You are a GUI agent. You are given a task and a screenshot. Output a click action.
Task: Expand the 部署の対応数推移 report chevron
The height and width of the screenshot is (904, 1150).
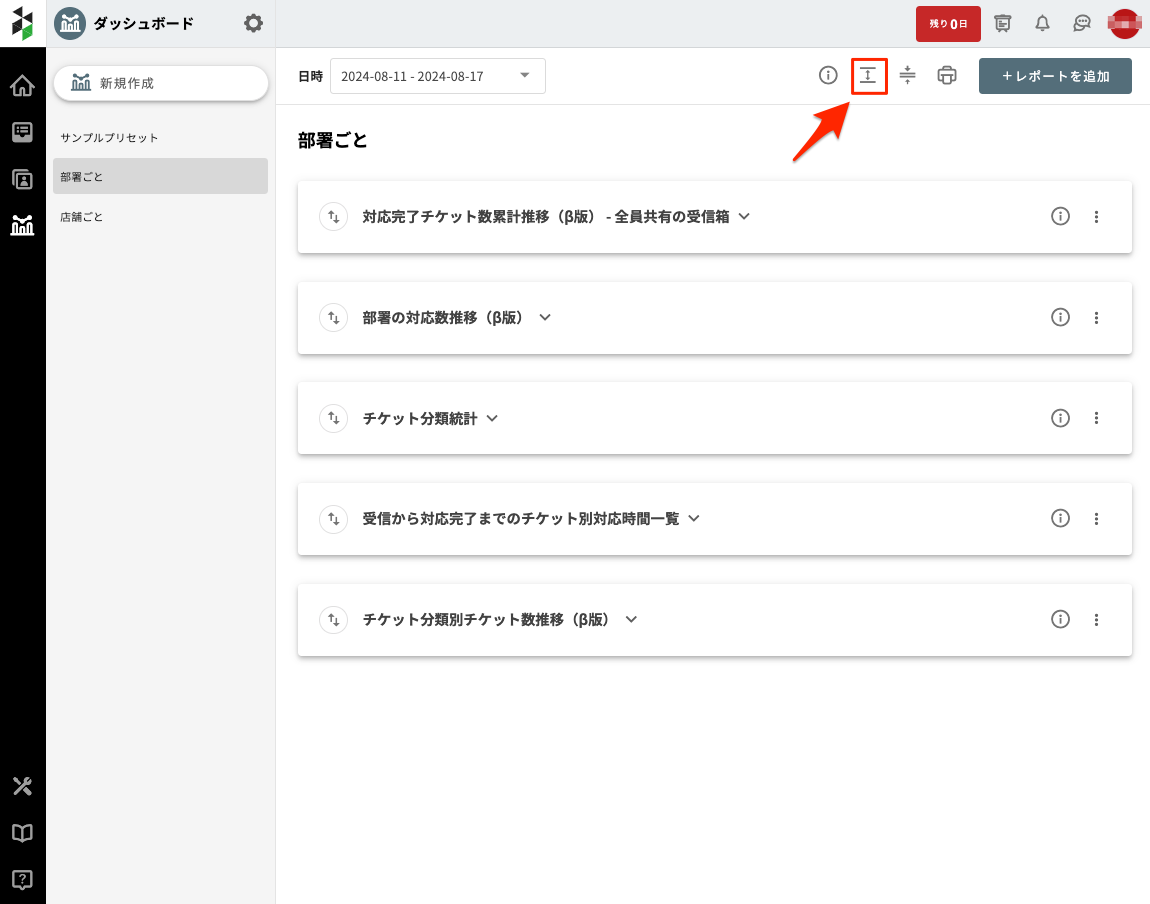tap(545, 317)
